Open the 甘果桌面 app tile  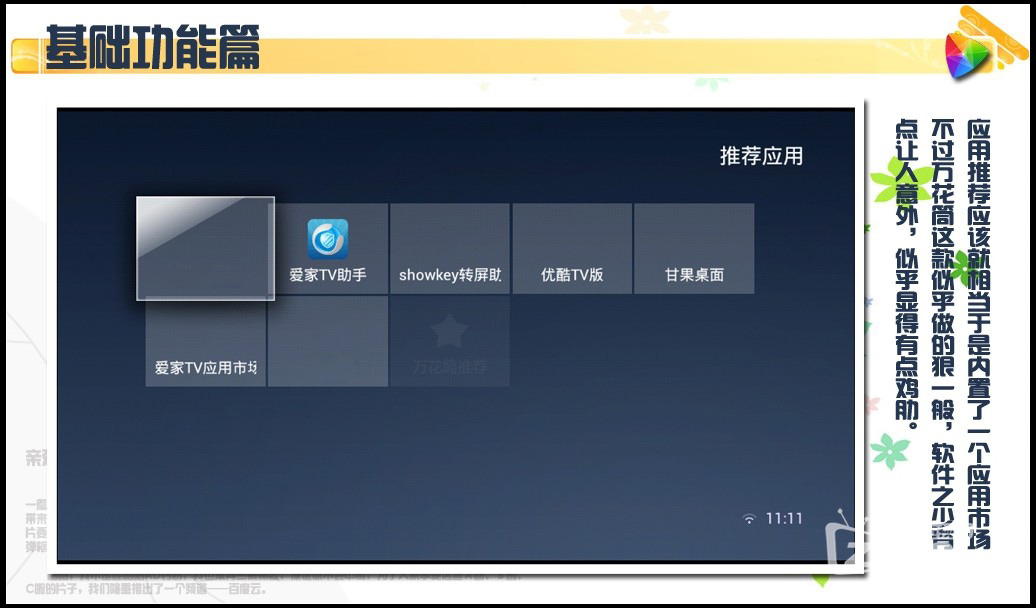694,249
